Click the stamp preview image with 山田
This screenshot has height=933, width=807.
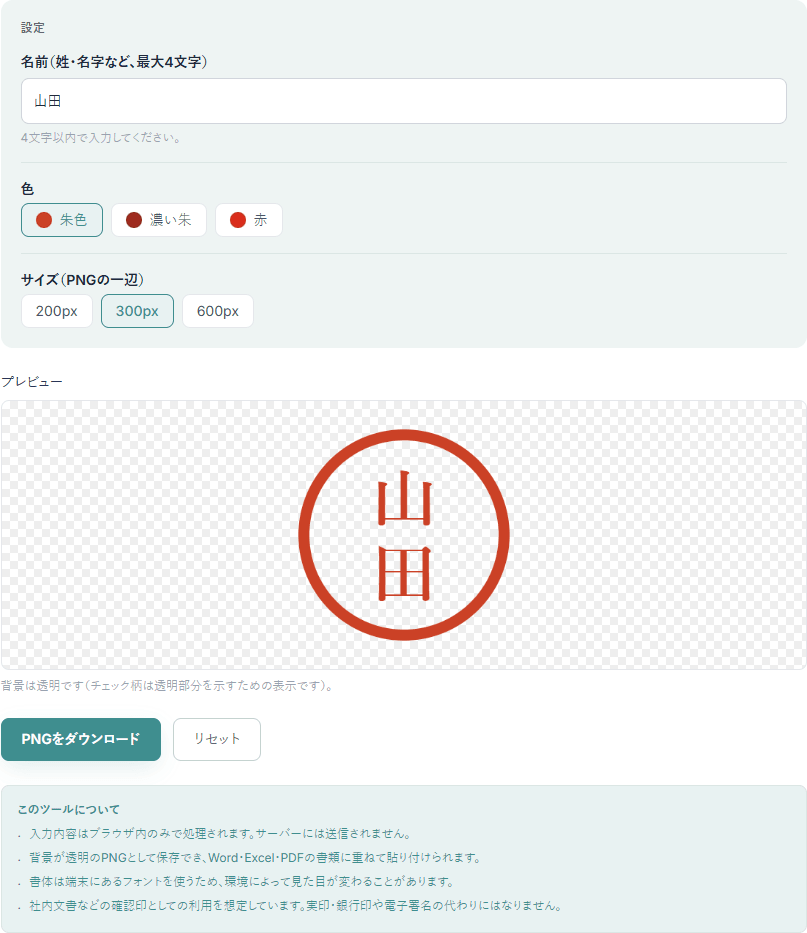pos(404,535)
